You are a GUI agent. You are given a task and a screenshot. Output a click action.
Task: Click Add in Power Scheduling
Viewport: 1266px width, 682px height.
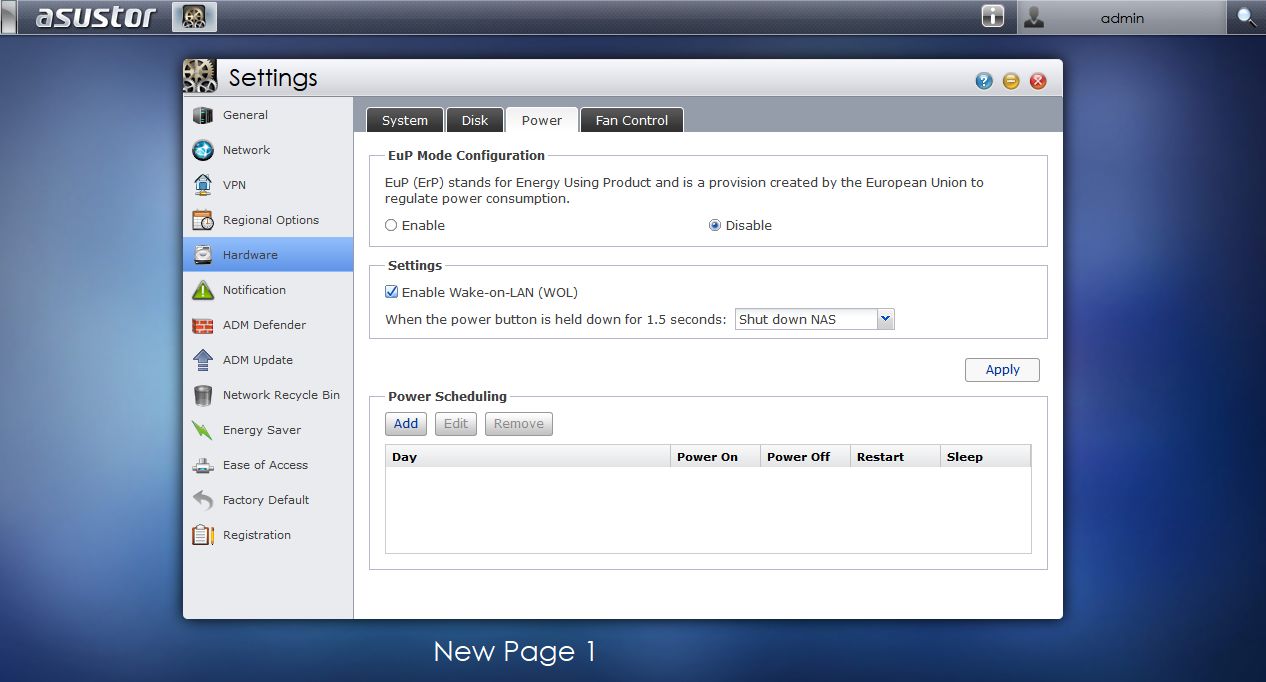point(406,424)
